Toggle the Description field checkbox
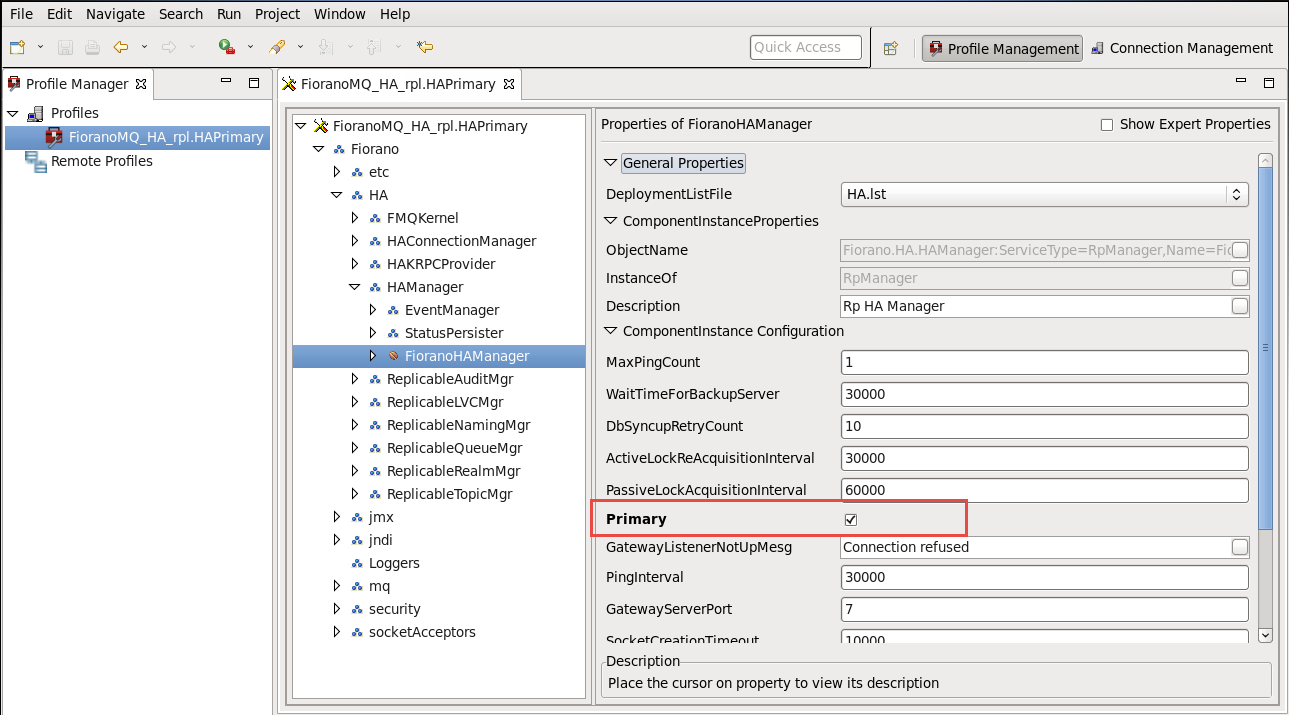The image size is (1289, 715). [x=1240, y=306]
